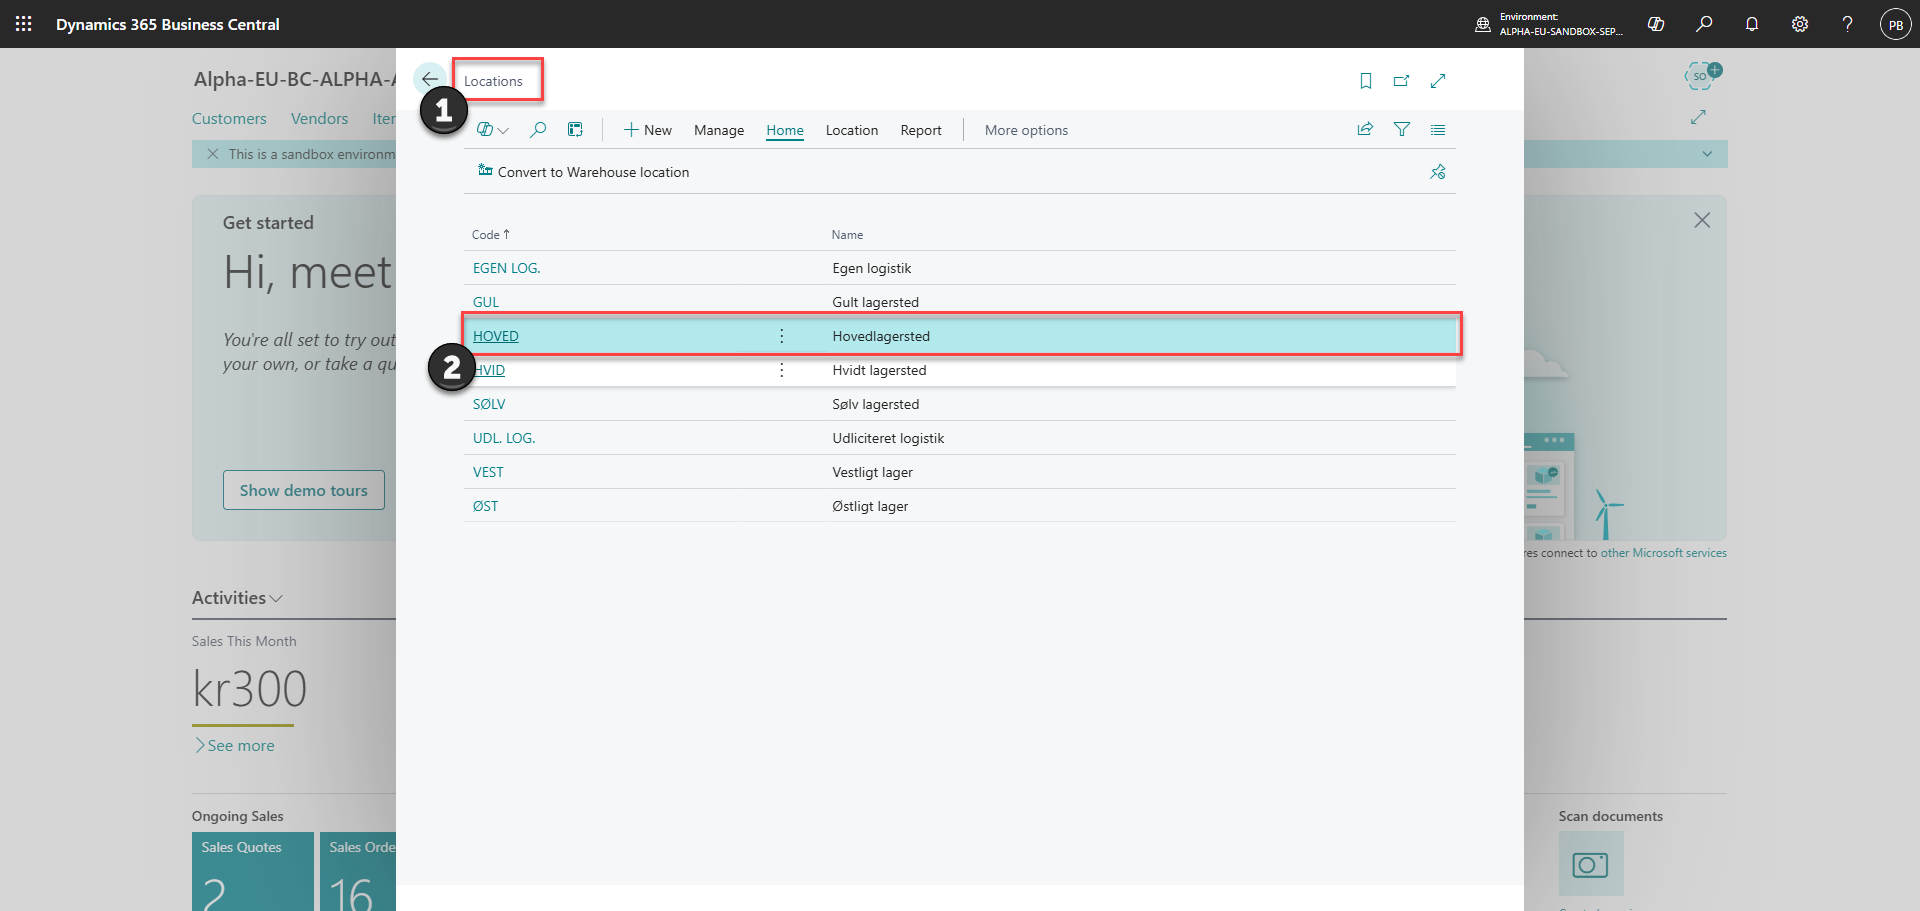The width and height of the screenshot is (1920, 911).
Task: Show row options for HOVED
Action: [x=781, y=336]
